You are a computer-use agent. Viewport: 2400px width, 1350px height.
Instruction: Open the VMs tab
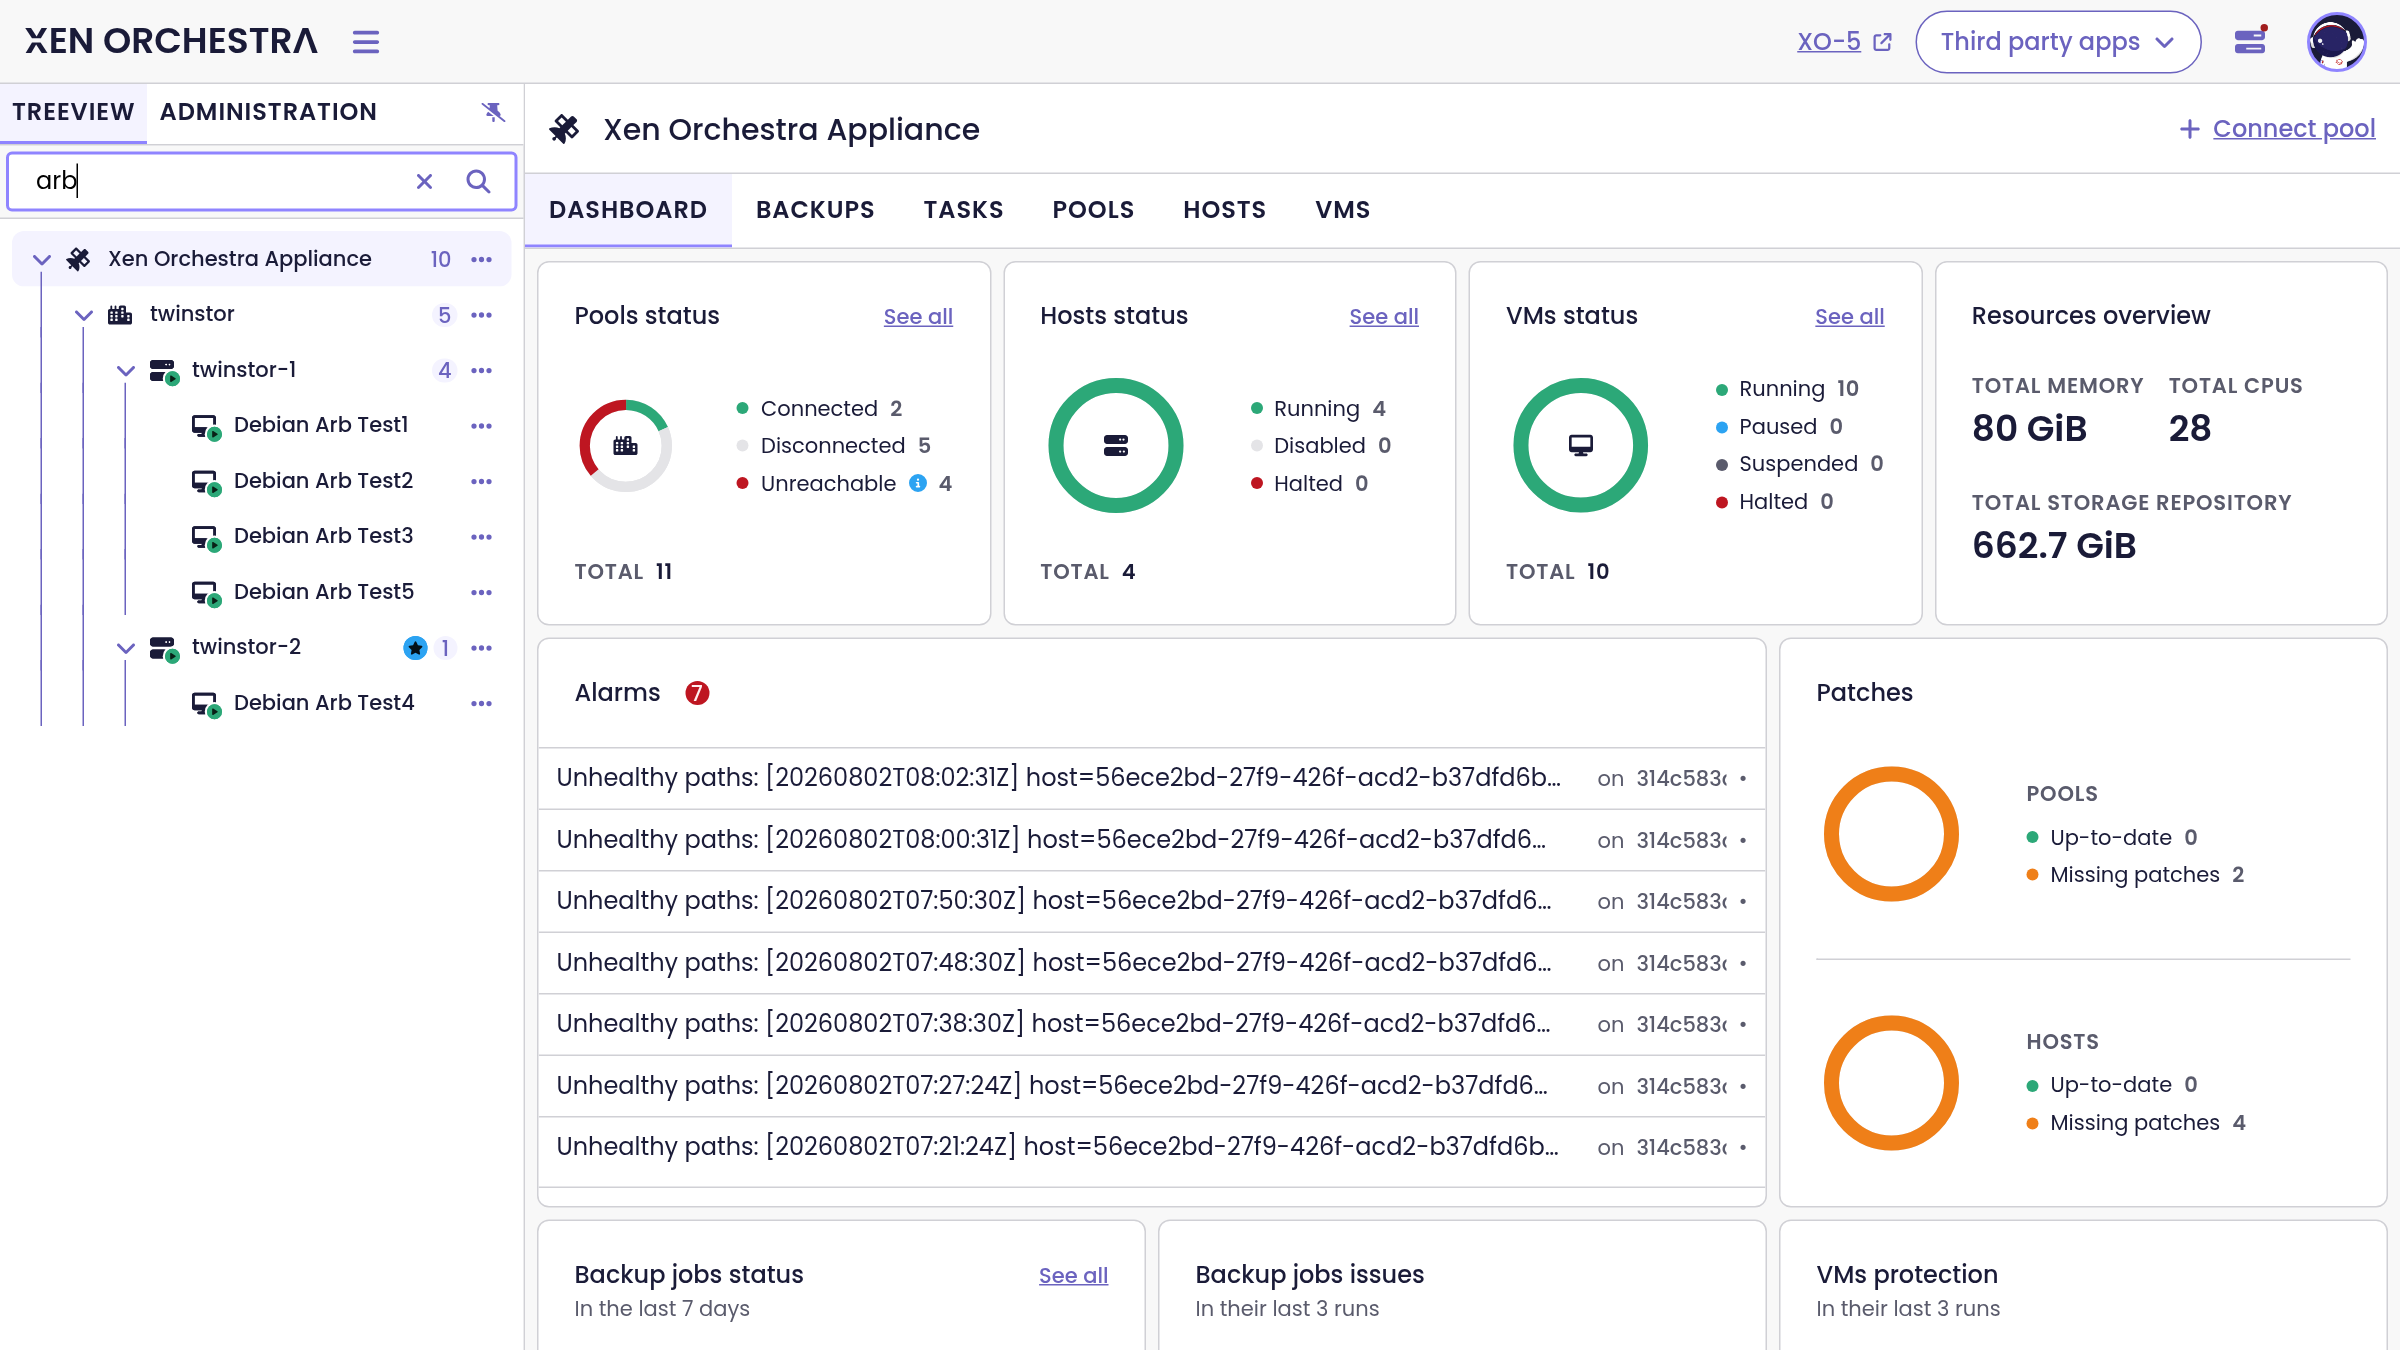[1342, 210]
